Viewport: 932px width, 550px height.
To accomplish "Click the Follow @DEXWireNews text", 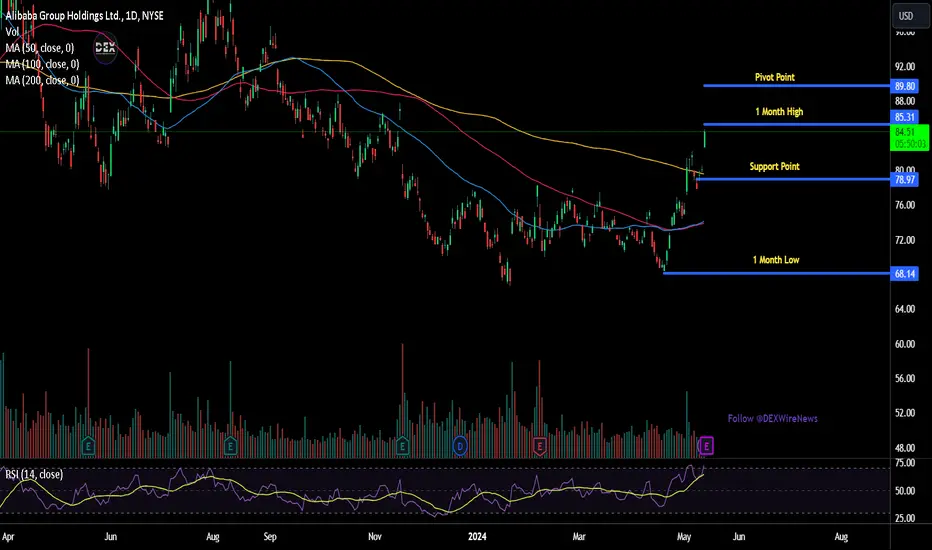I will pyautogui.click(x=773, y=419).
